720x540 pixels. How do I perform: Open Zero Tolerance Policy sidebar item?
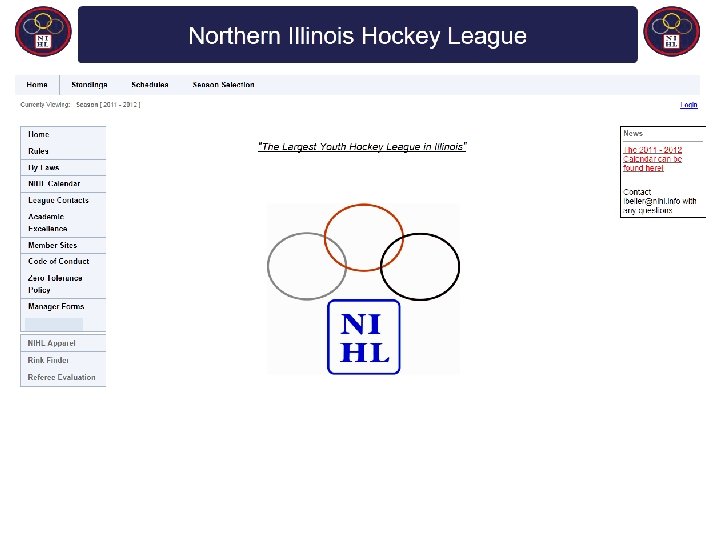[55, 284]
